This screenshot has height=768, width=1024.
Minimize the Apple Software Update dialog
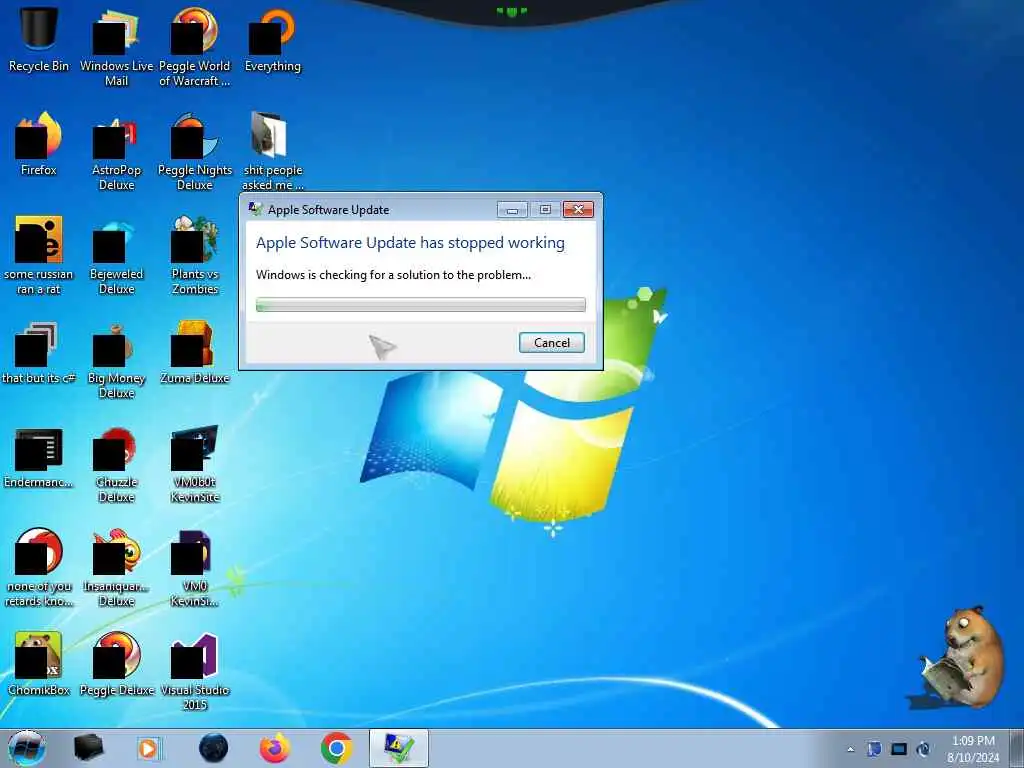click(513, 210)
